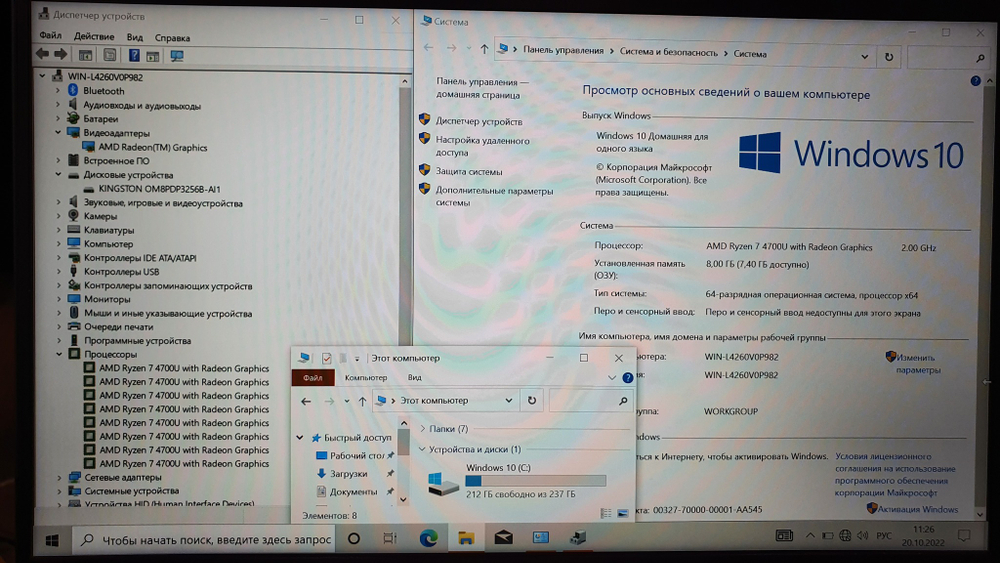Open Защита системы link
The height and width of the screenshot is (563, 1000).
point(469,172)
